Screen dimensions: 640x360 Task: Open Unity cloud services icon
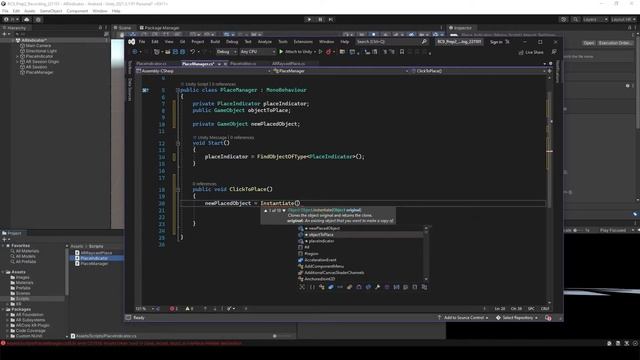[27, 19]
